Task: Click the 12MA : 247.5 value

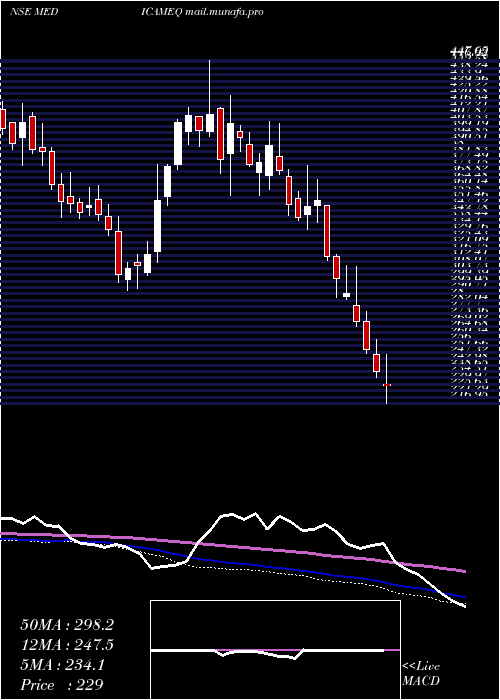Action: click(x=67, y=645)
